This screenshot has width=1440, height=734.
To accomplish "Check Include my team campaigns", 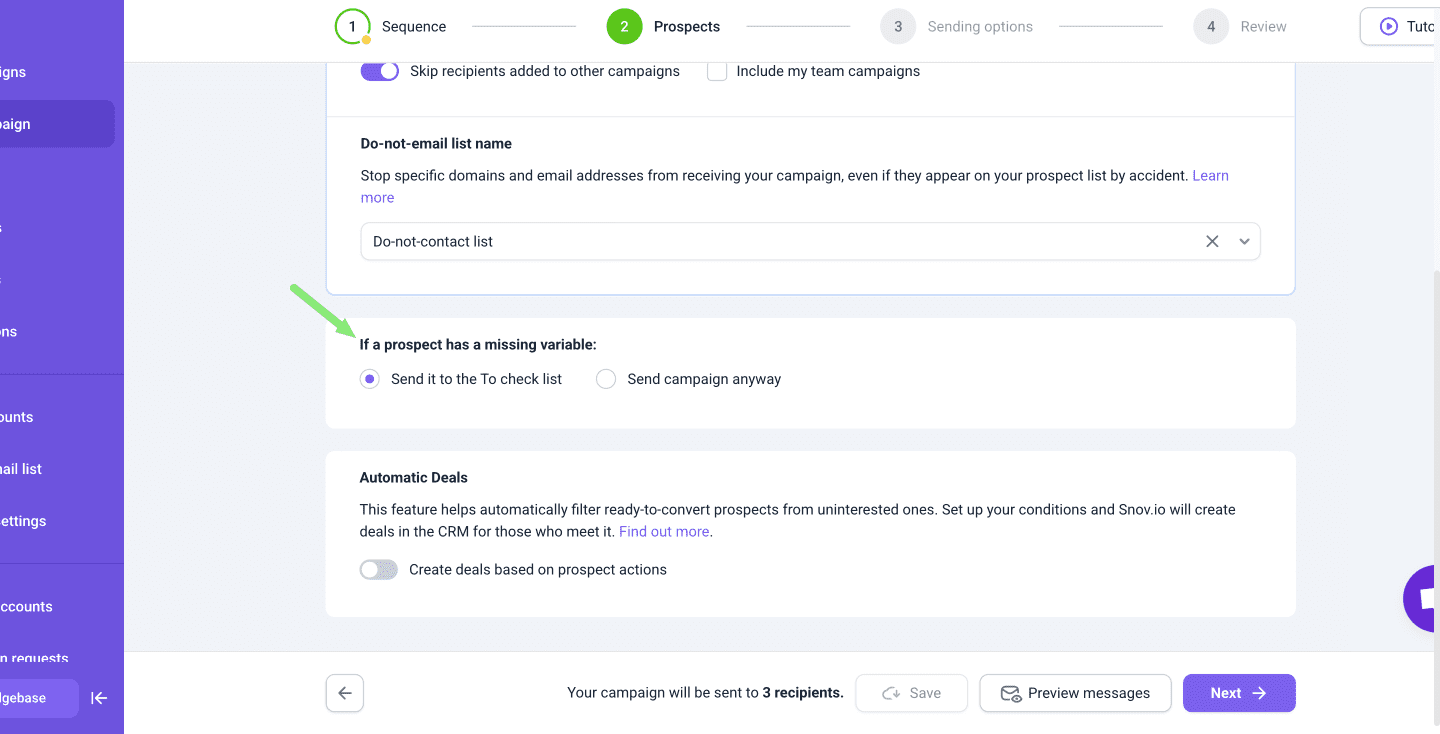I will (717, 71).
